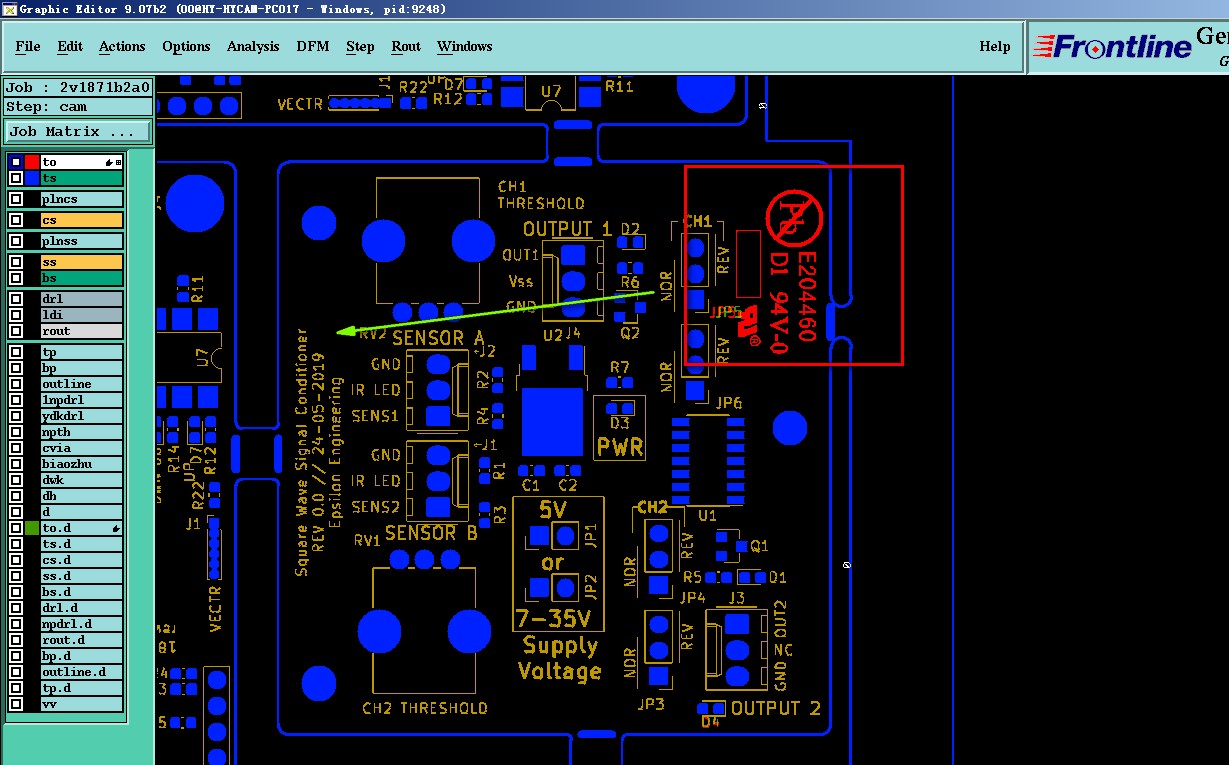The width and height of the screenshot is (1229, 765).
Task: Click the grid icon on layer to
Action: pos(118,162)
